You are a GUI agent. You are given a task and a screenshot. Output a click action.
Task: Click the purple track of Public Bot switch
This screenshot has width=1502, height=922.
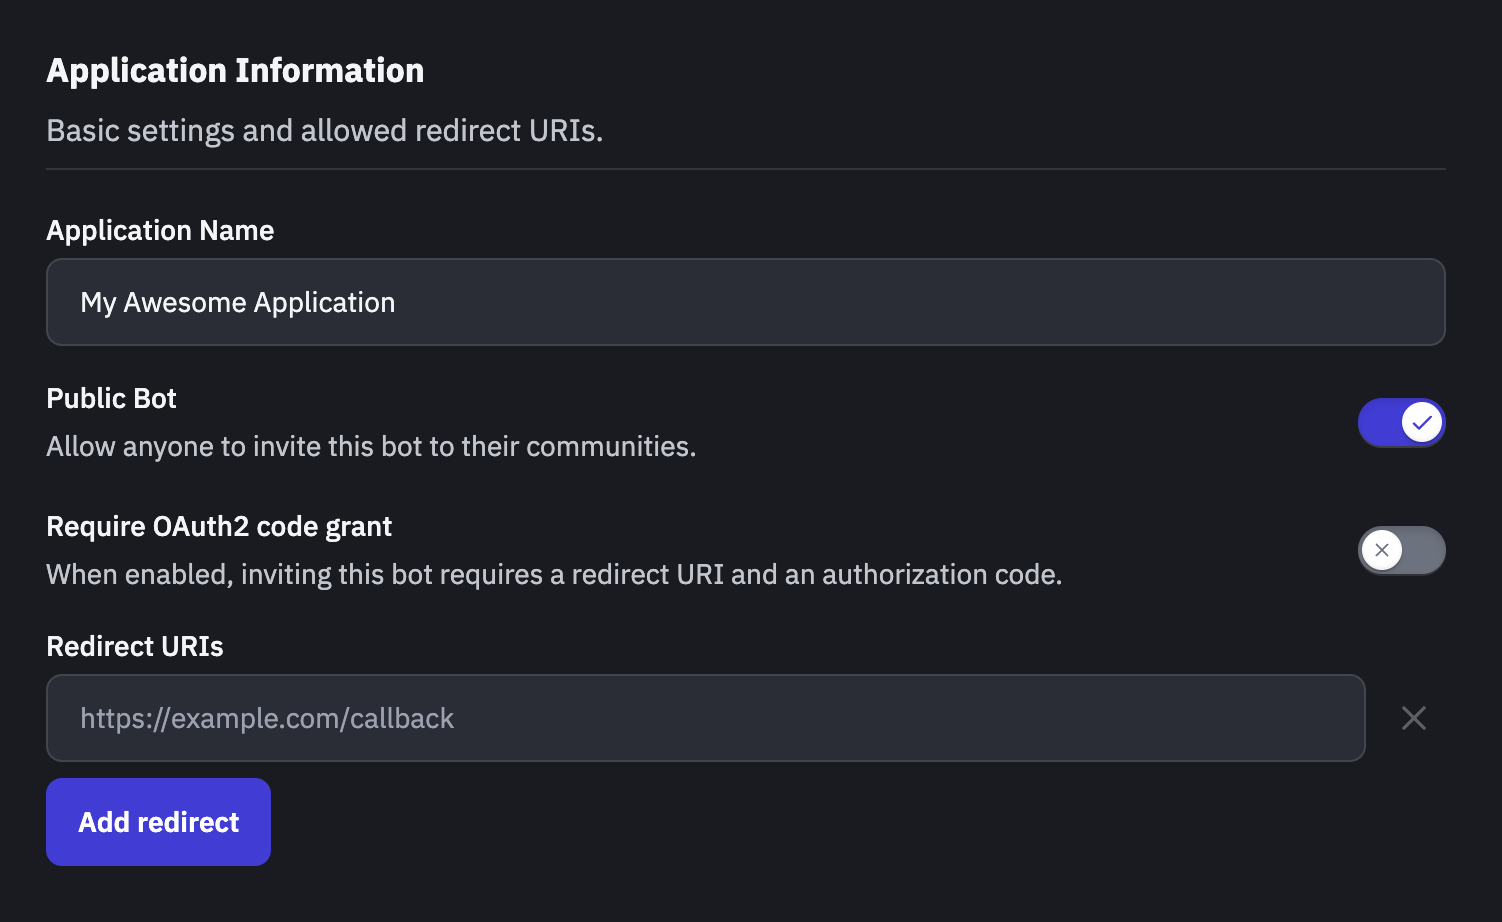click(1377, 422)
